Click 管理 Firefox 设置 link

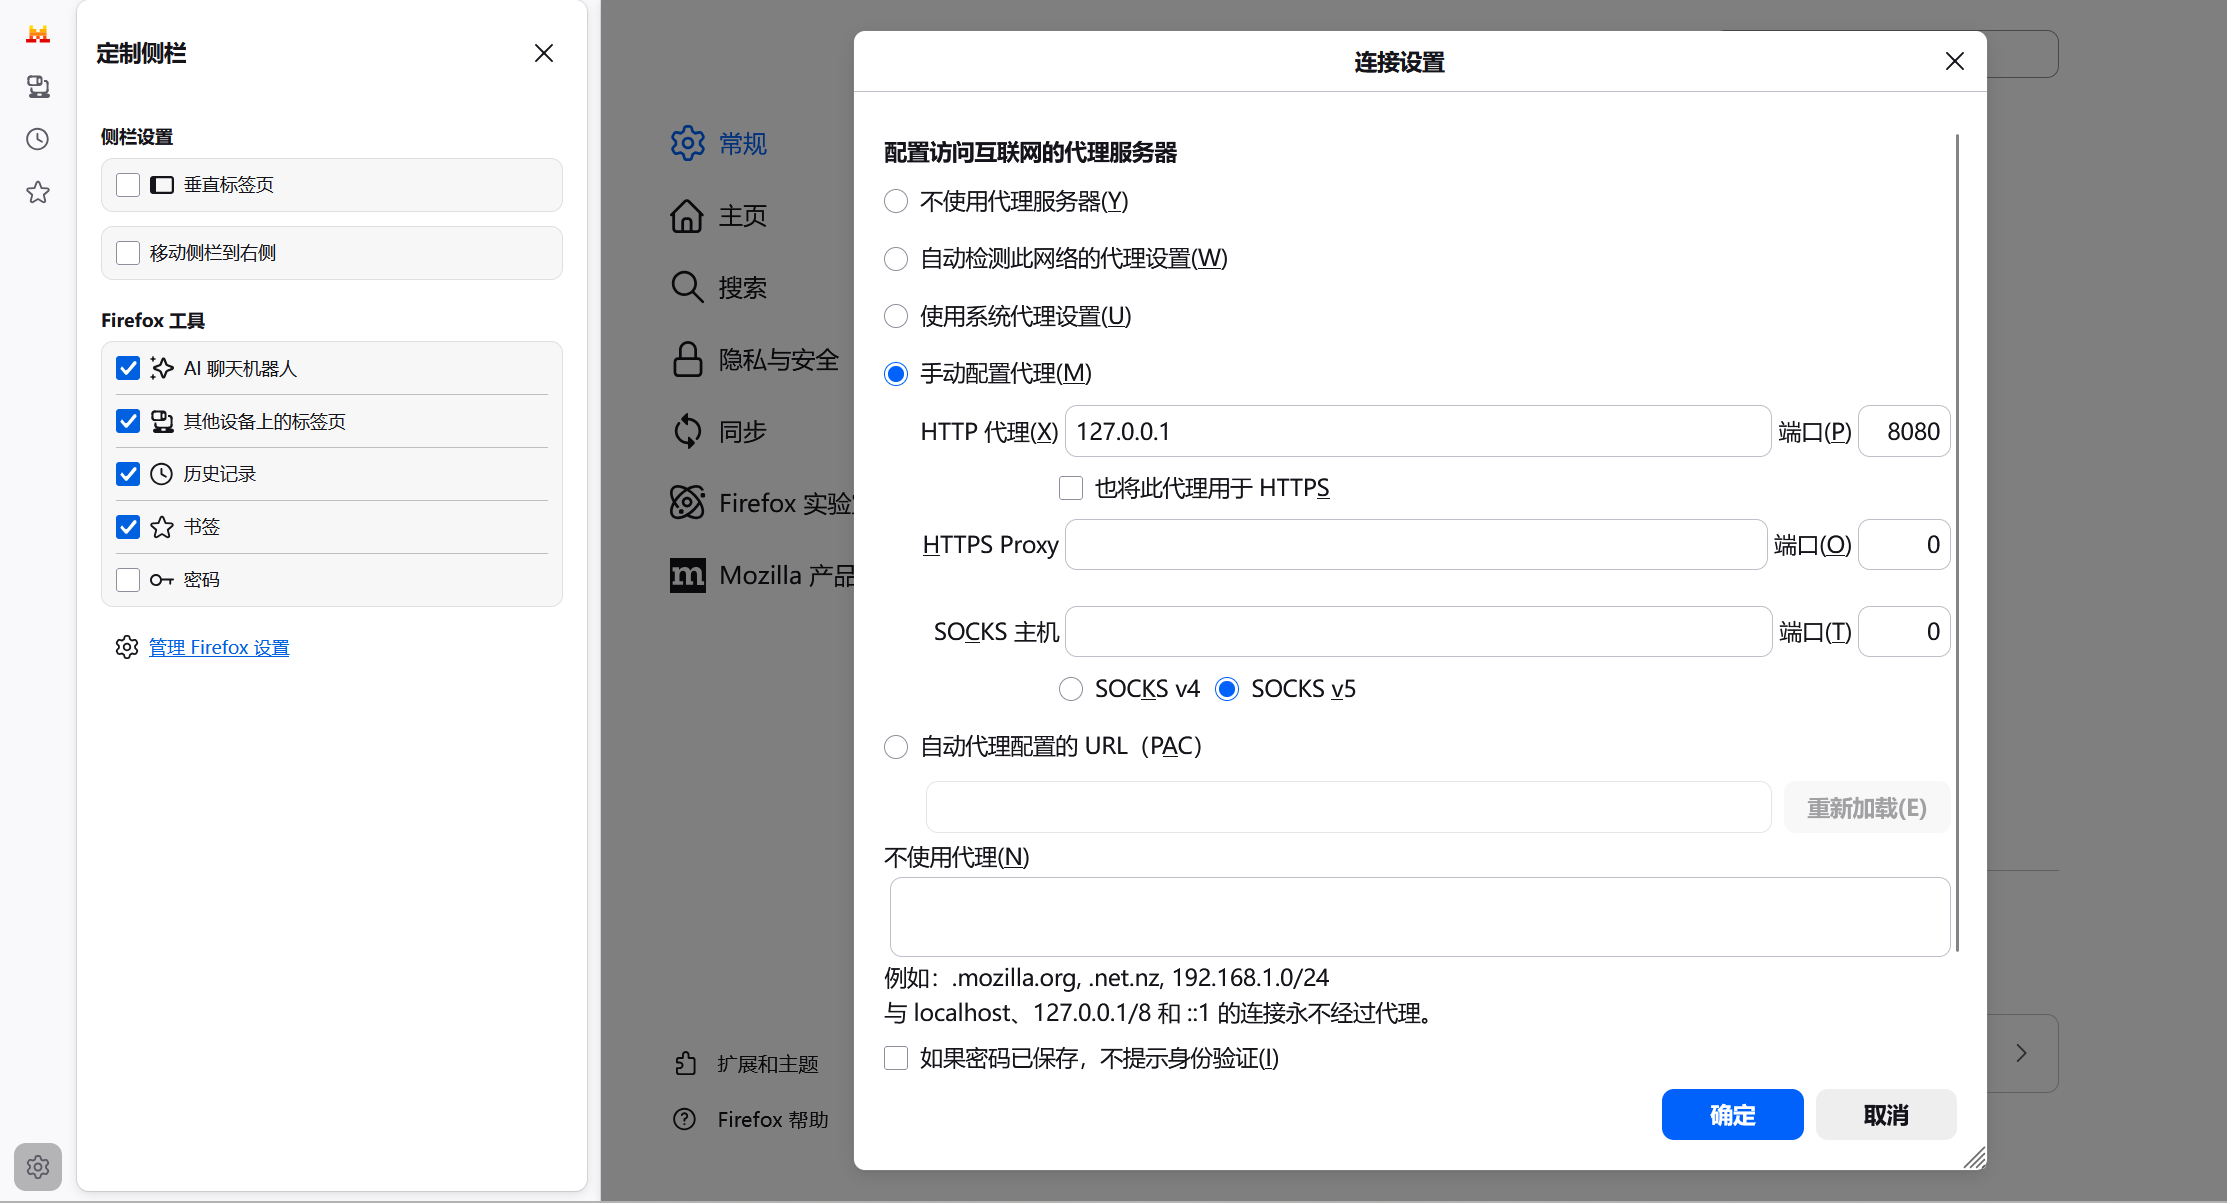click(x=219, y=648)
